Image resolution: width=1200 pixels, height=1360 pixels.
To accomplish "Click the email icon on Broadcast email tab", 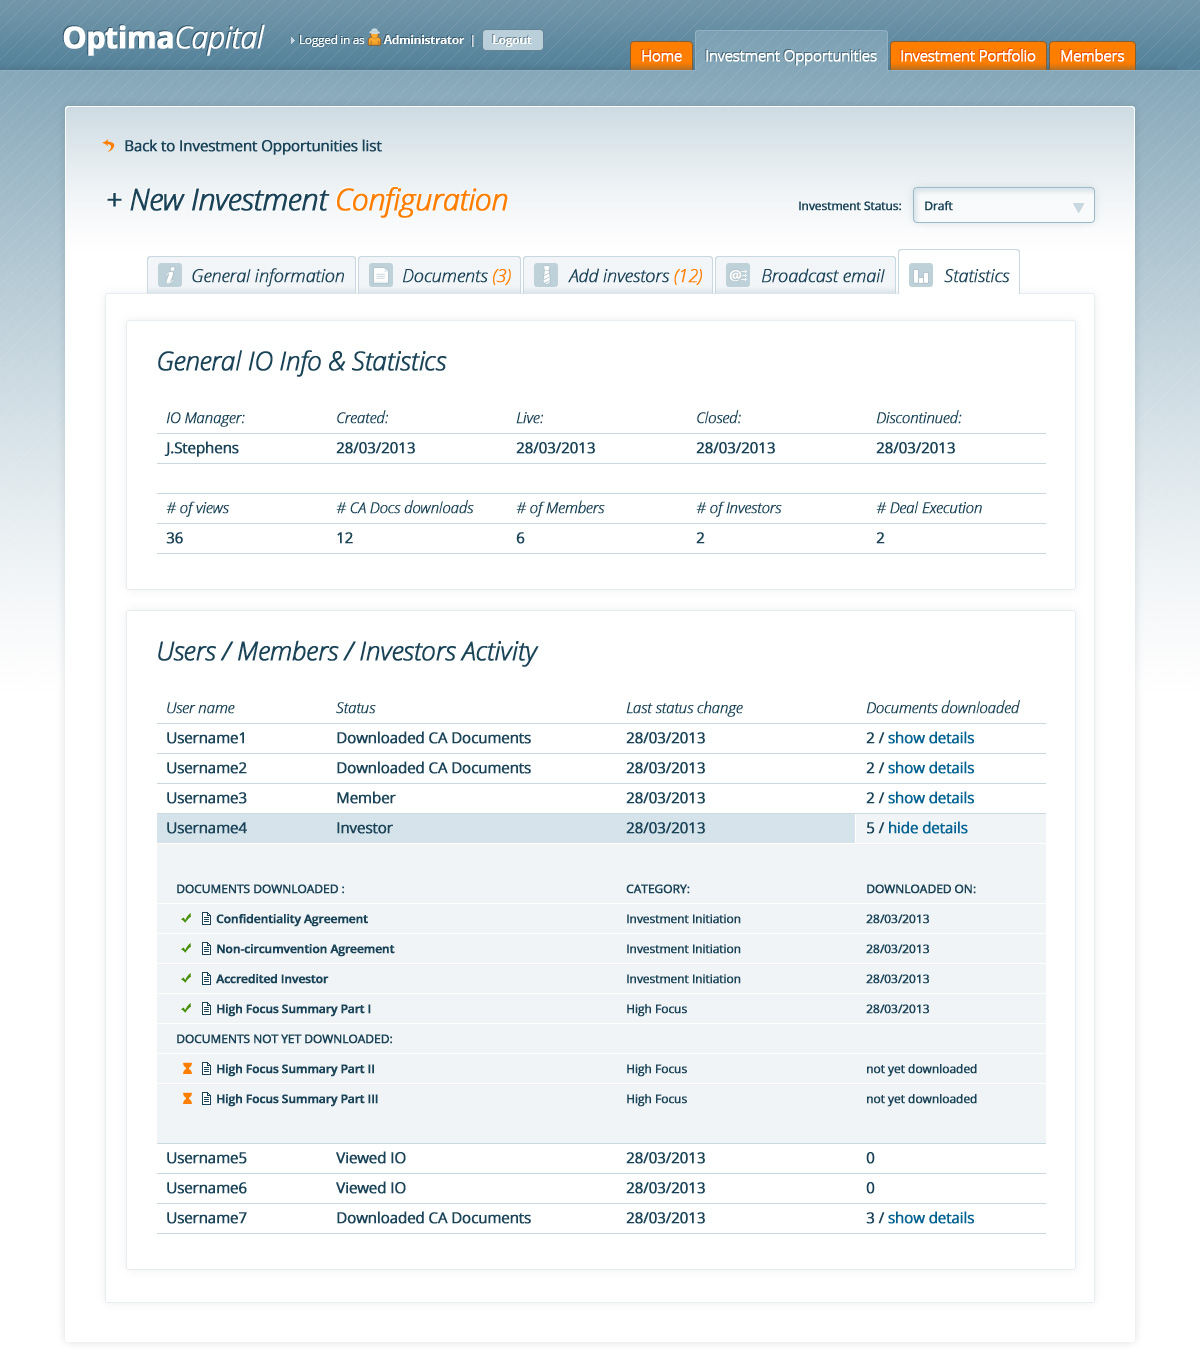I will (738, 275).
